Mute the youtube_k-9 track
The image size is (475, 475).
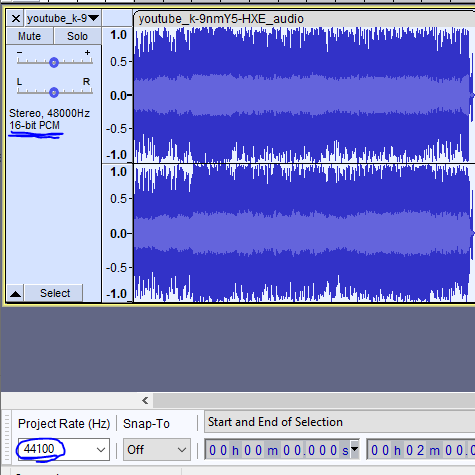[x=30, y=36]
